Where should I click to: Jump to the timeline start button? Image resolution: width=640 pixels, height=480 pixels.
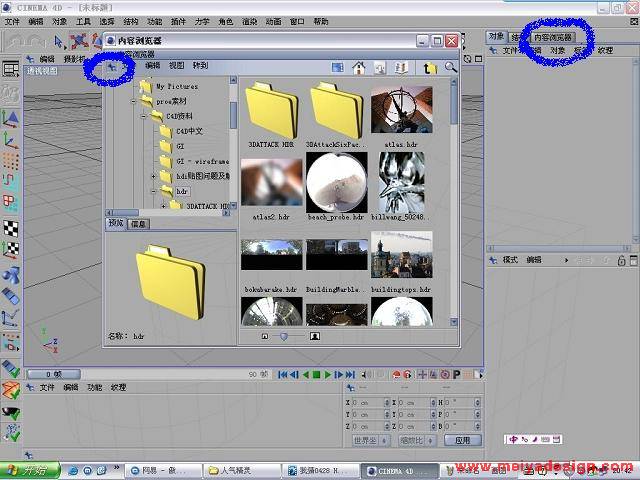tap(282, 374)
